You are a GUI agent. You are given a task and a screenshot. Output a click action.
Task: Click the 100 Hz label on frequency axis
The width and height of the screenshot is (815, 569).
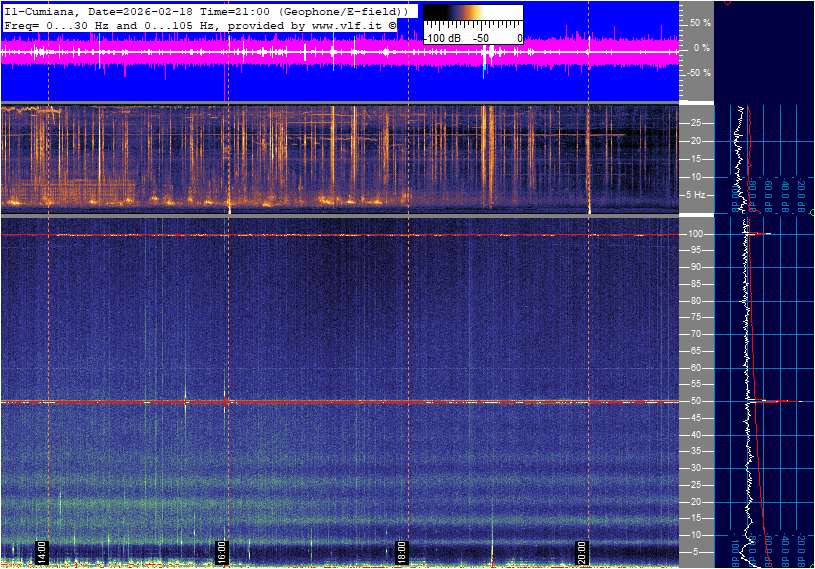(695, 234)
